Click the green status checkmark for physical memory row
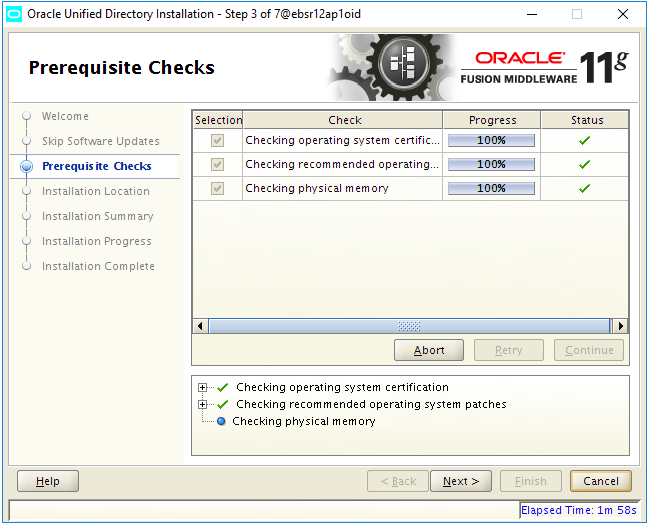This screenshot has width=649, height=524. pos(584,189)
